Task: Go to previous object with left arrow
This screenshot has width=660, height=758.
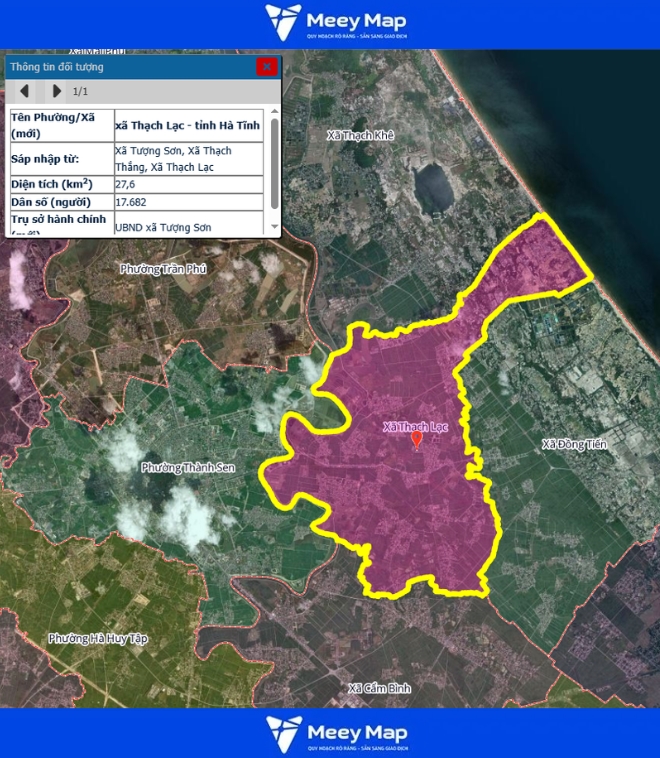Action: [x=25, y=91]
